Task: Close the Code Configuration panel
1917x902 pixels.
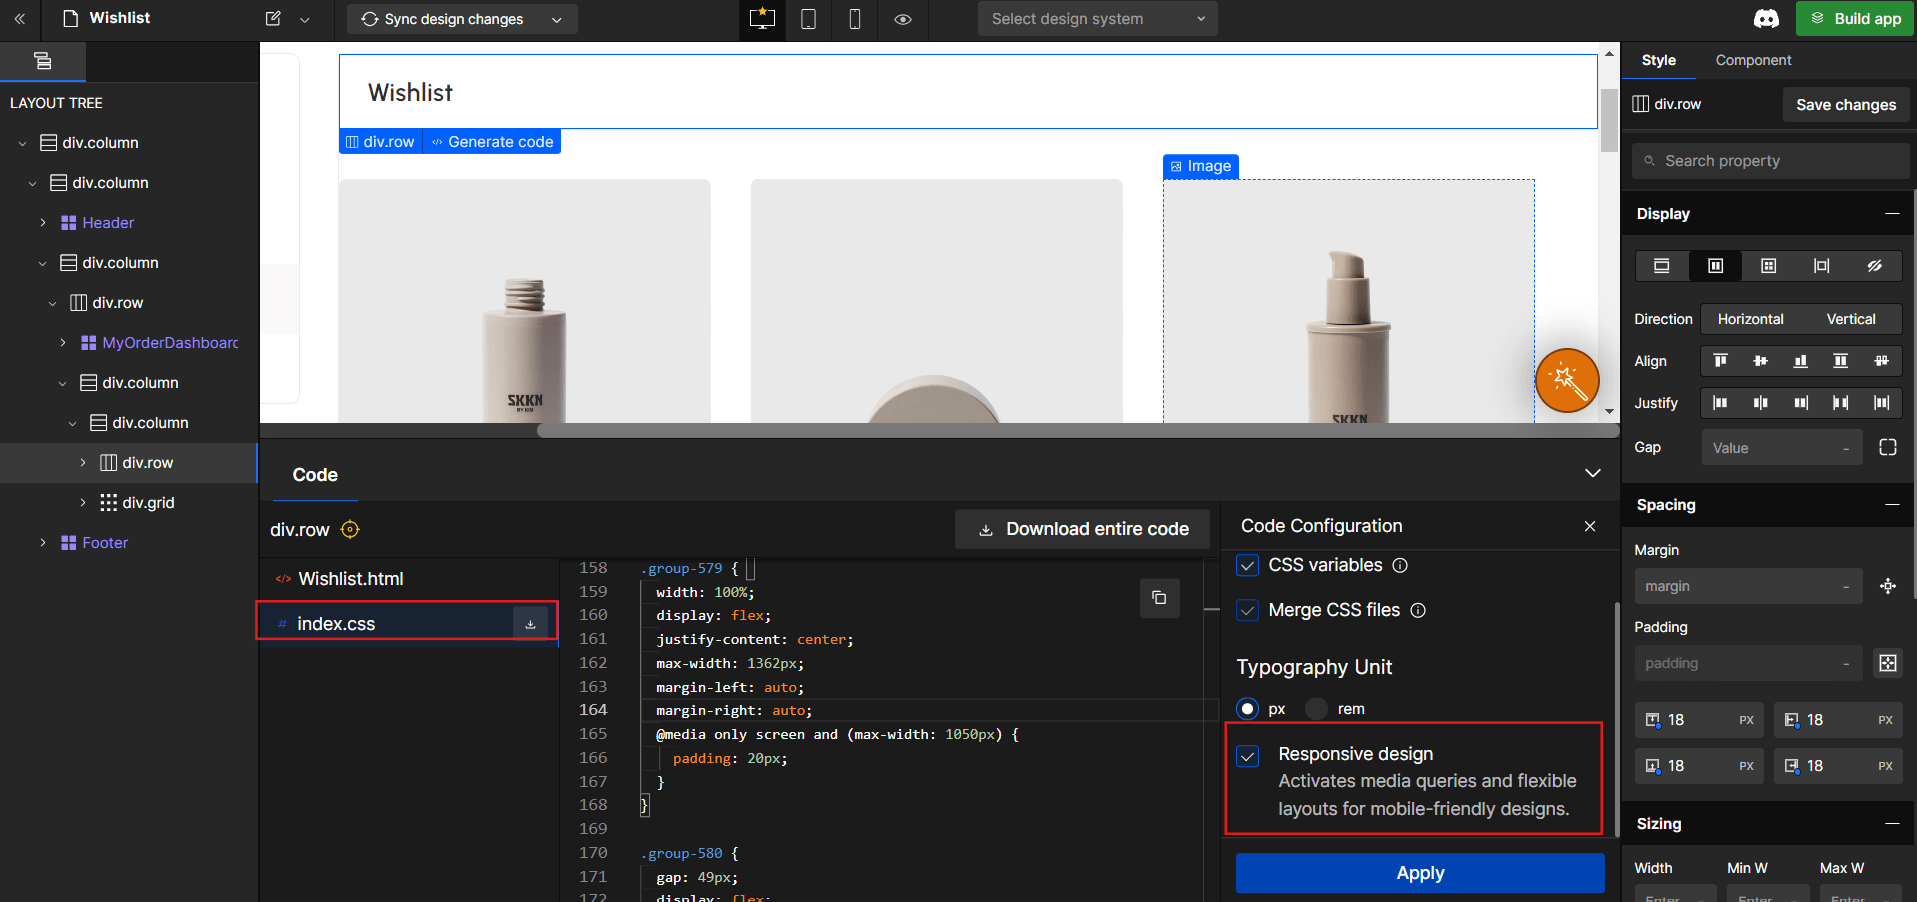Action: (x=1590, y=526)
